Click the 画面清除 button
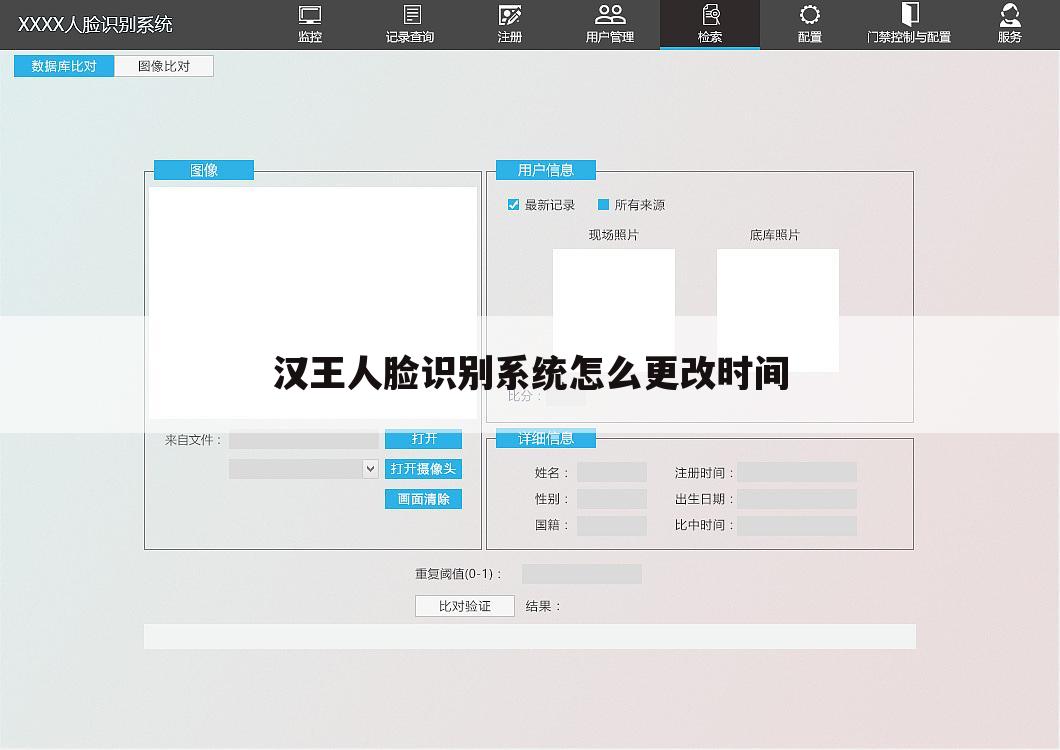Viewport: 1060px width, 750px height. click(423, 499)
